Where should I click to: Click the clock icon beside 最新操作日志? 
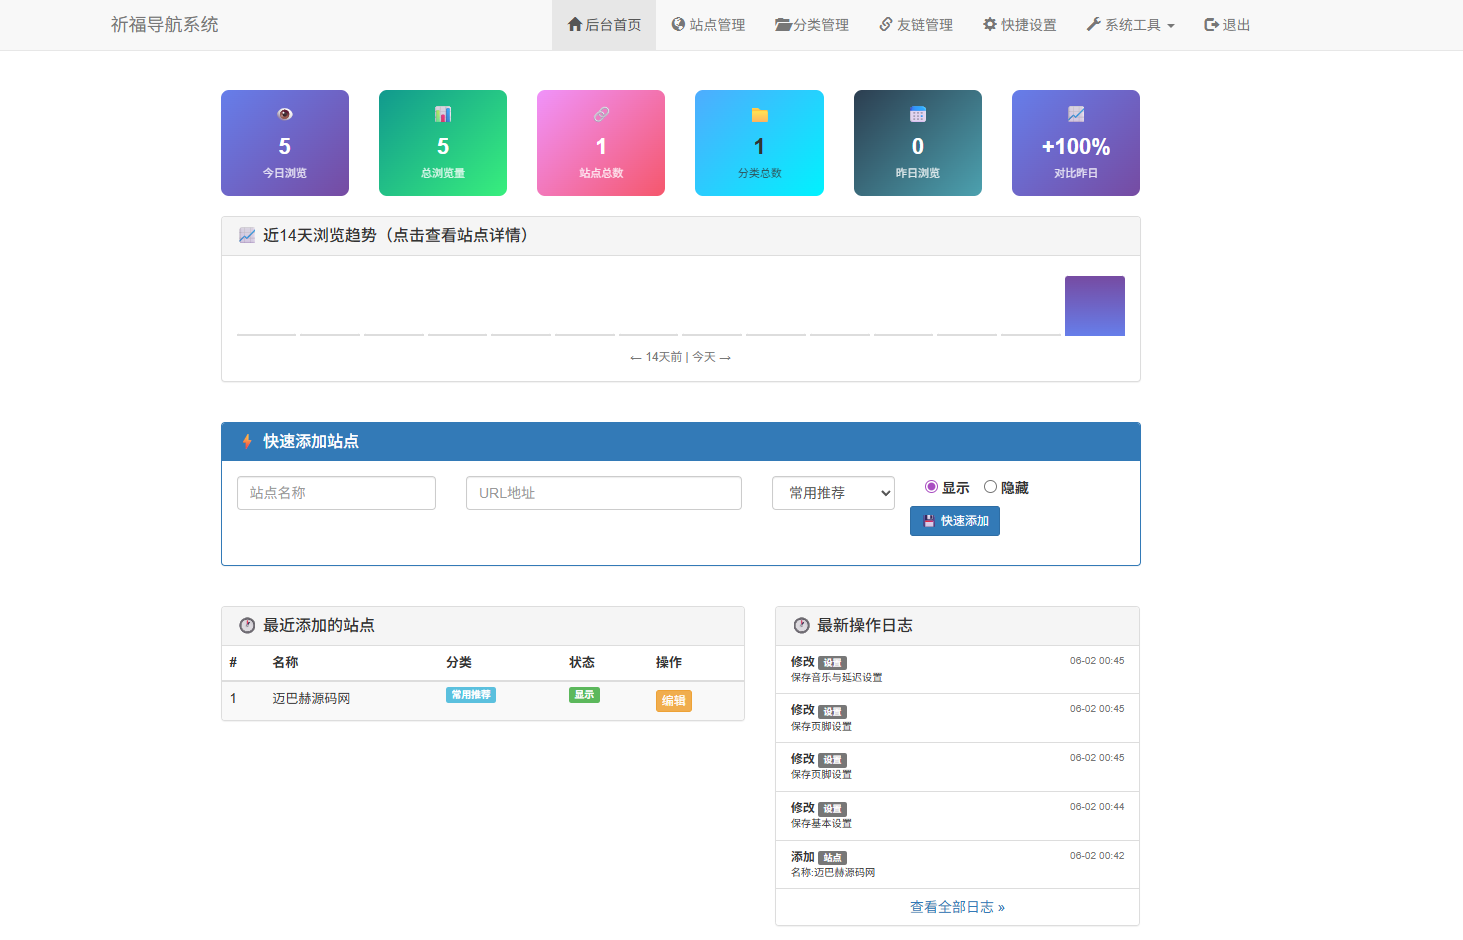click(801, 625)
